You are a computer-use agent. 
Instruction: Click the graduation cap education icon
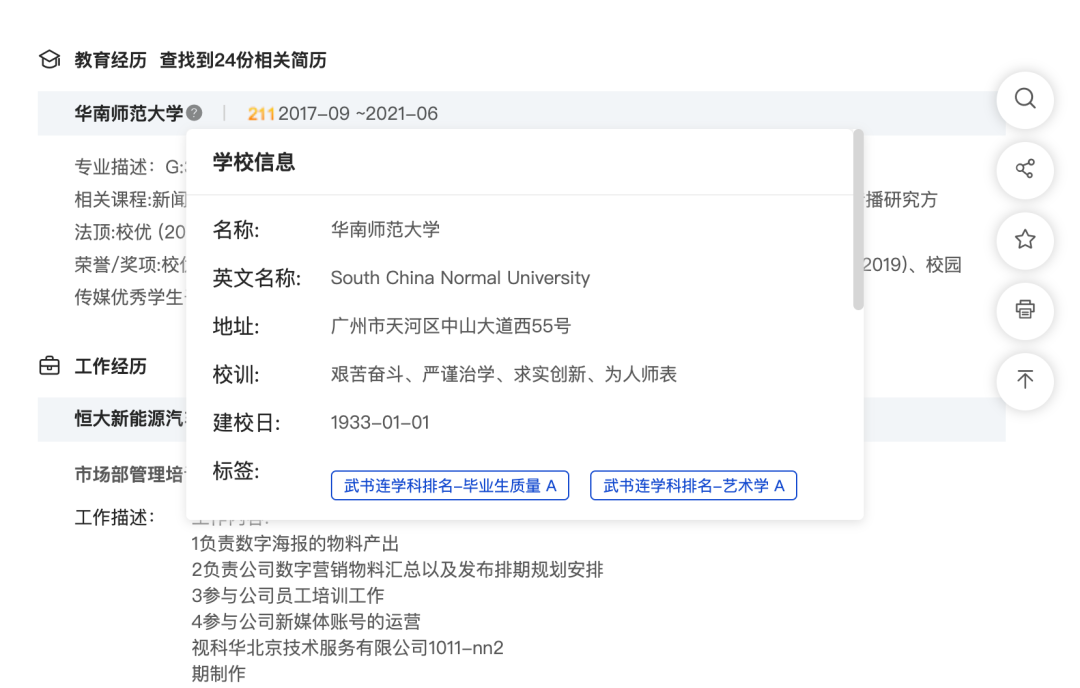pyautogui.click(x=50, y=60)
